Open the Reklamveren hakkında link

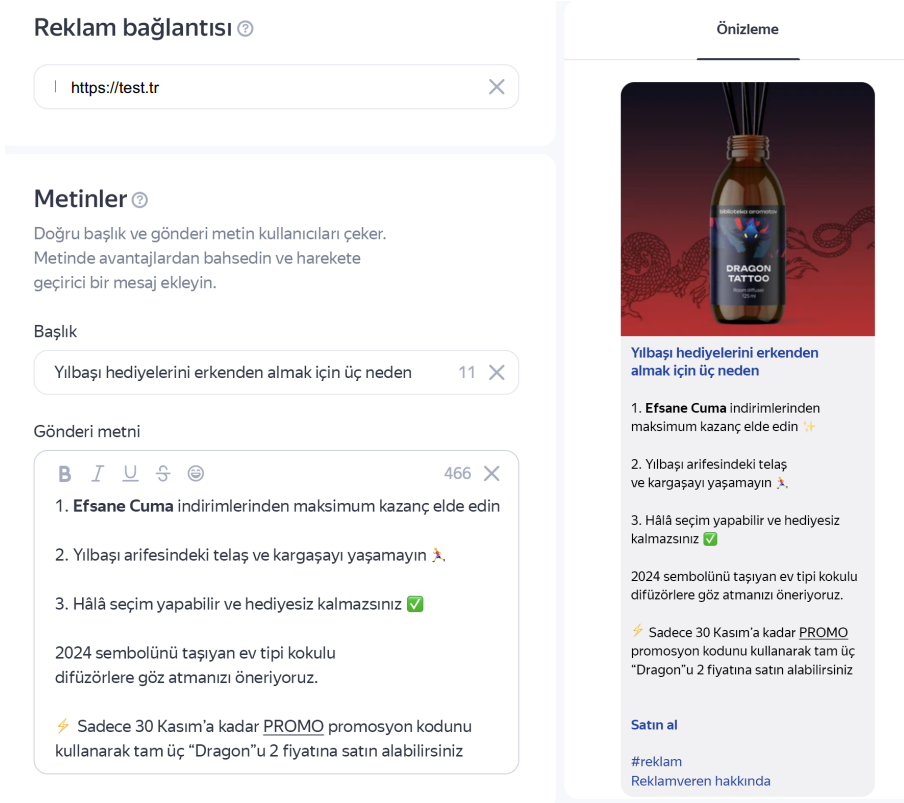700,781
